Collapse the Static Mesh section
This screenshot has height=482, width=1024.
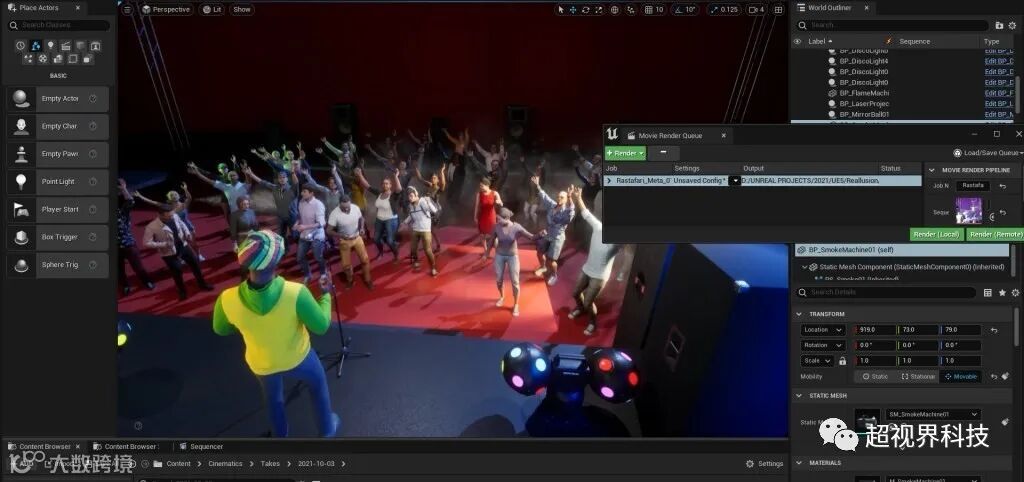(x=799, y=396)
